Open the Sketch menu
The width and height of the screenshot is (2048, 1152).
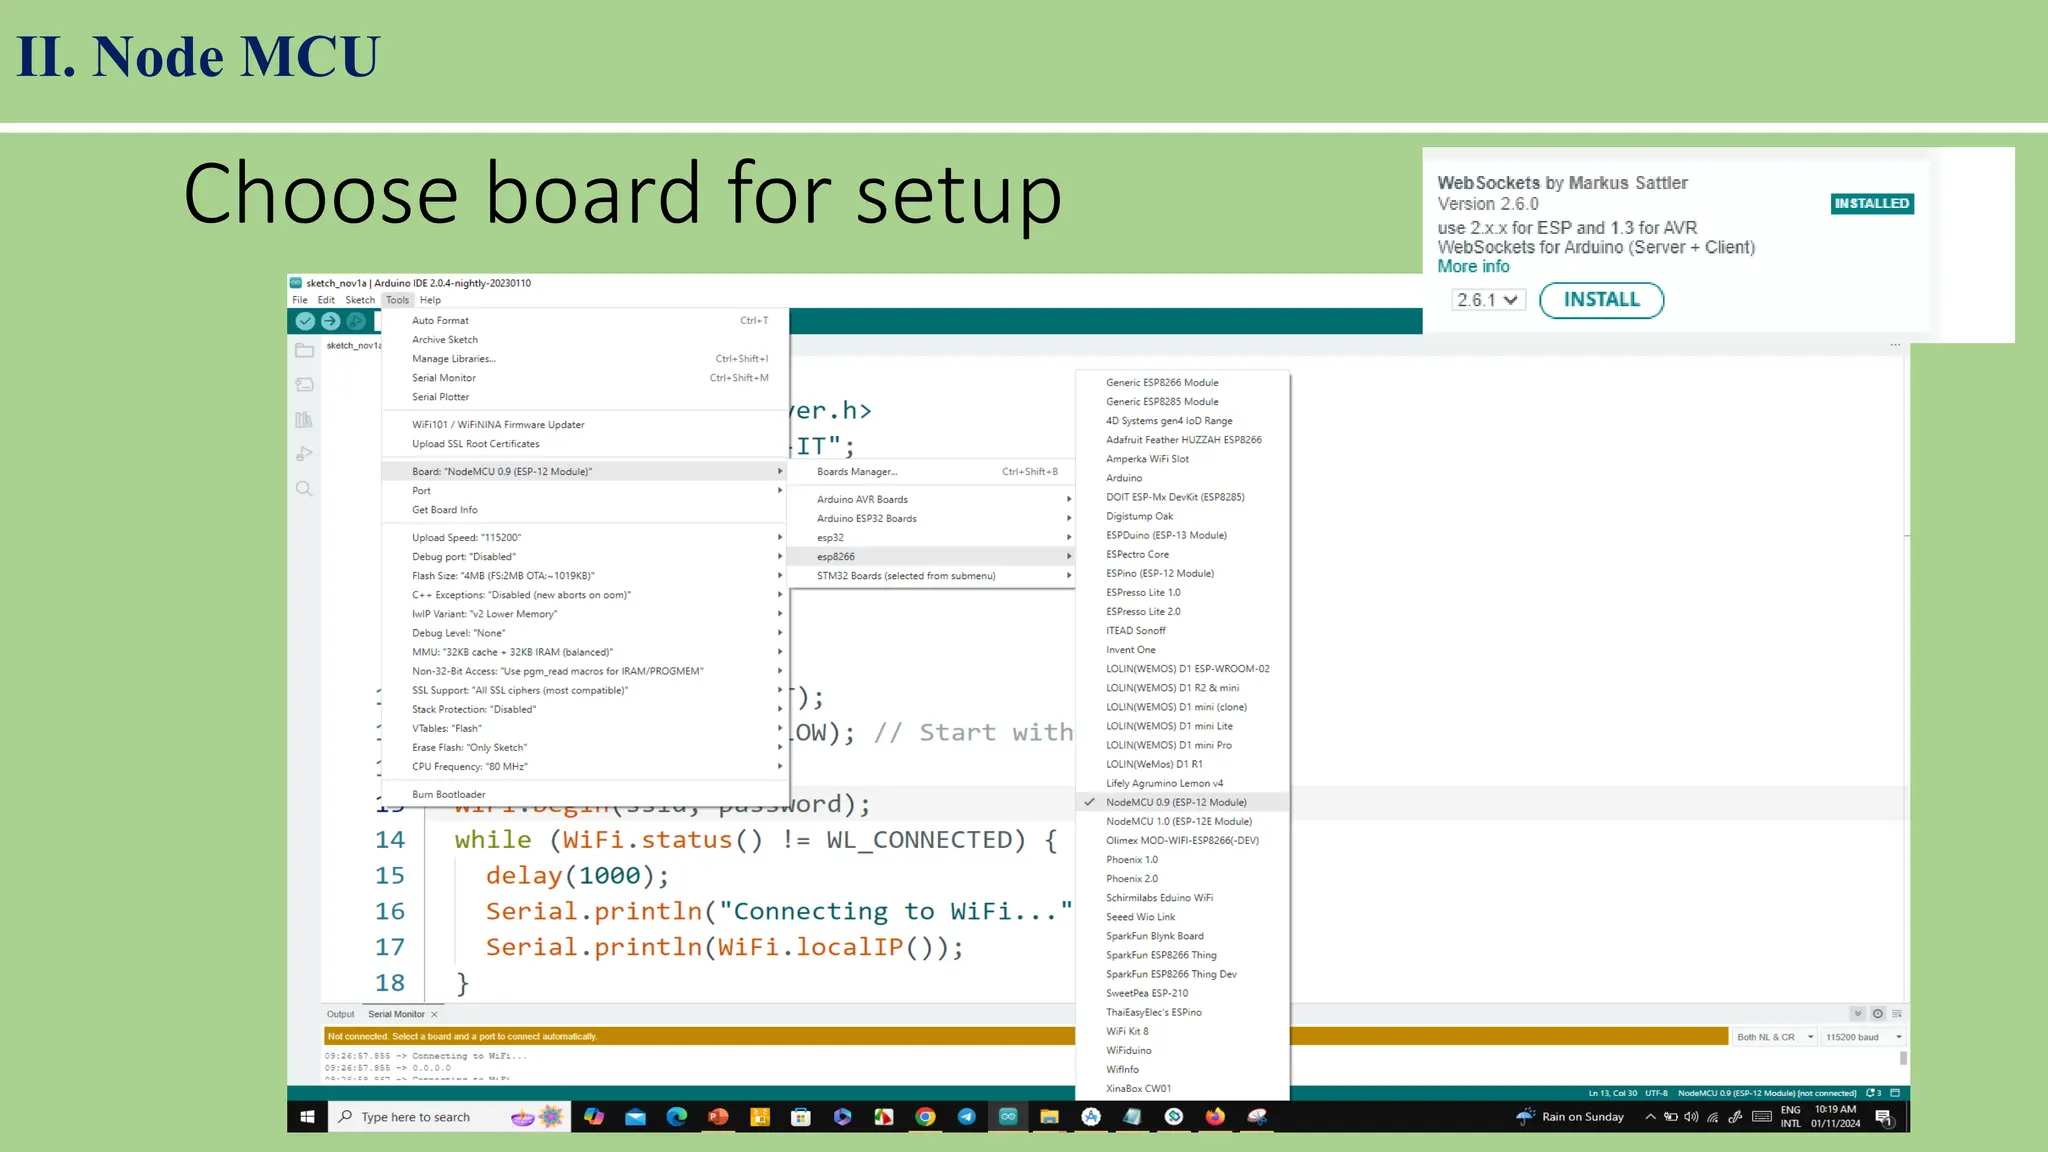coord(360,300)
